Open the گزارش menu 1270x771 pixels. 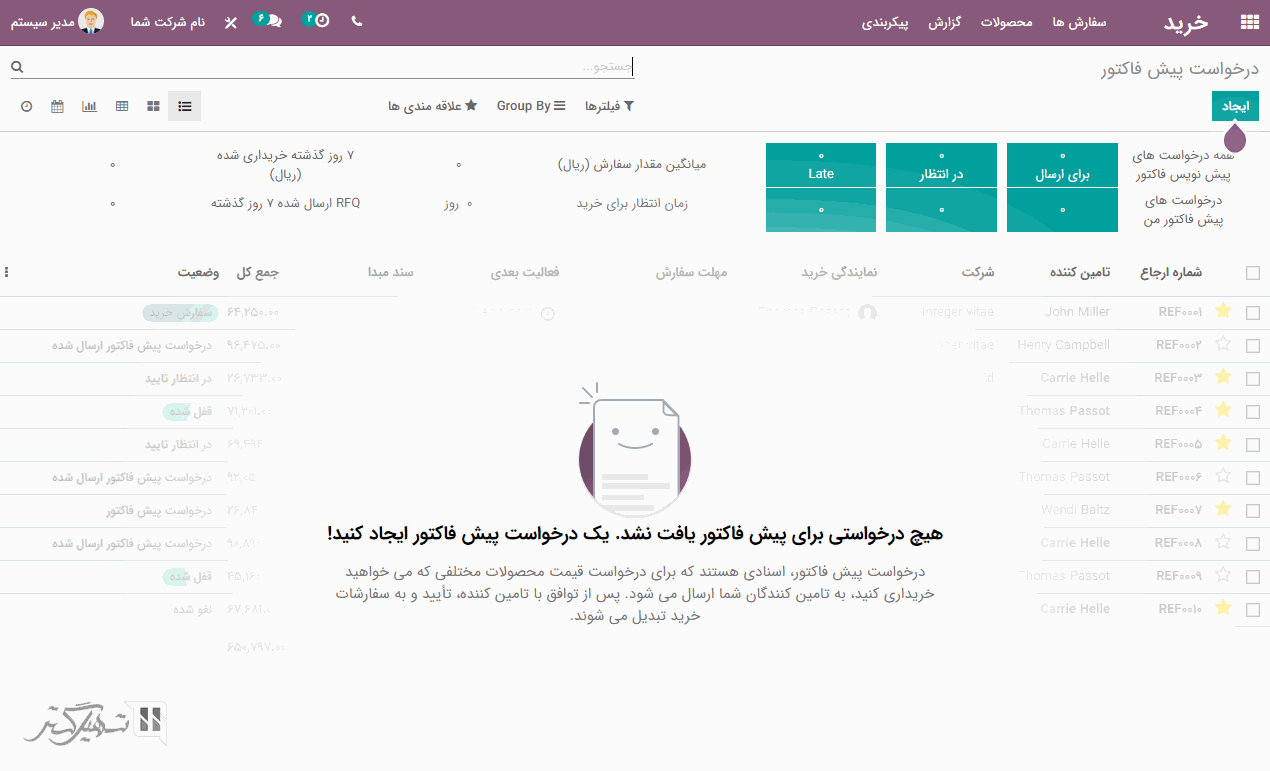point(944,22)
